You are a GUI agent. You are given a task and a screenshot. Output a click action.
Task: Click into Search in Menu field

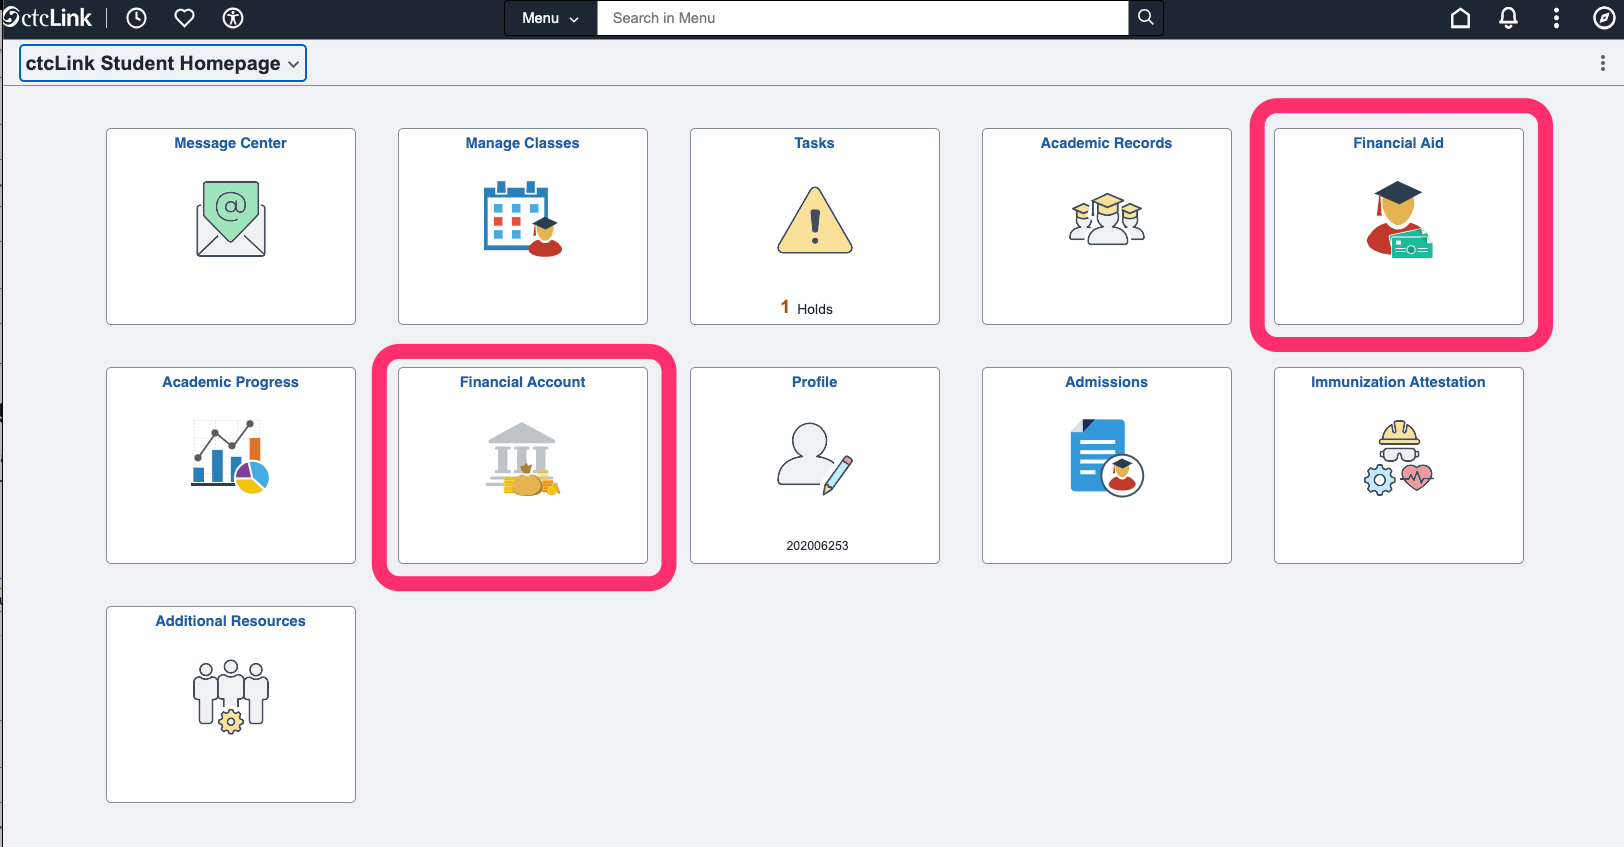[x=862, y=18]
